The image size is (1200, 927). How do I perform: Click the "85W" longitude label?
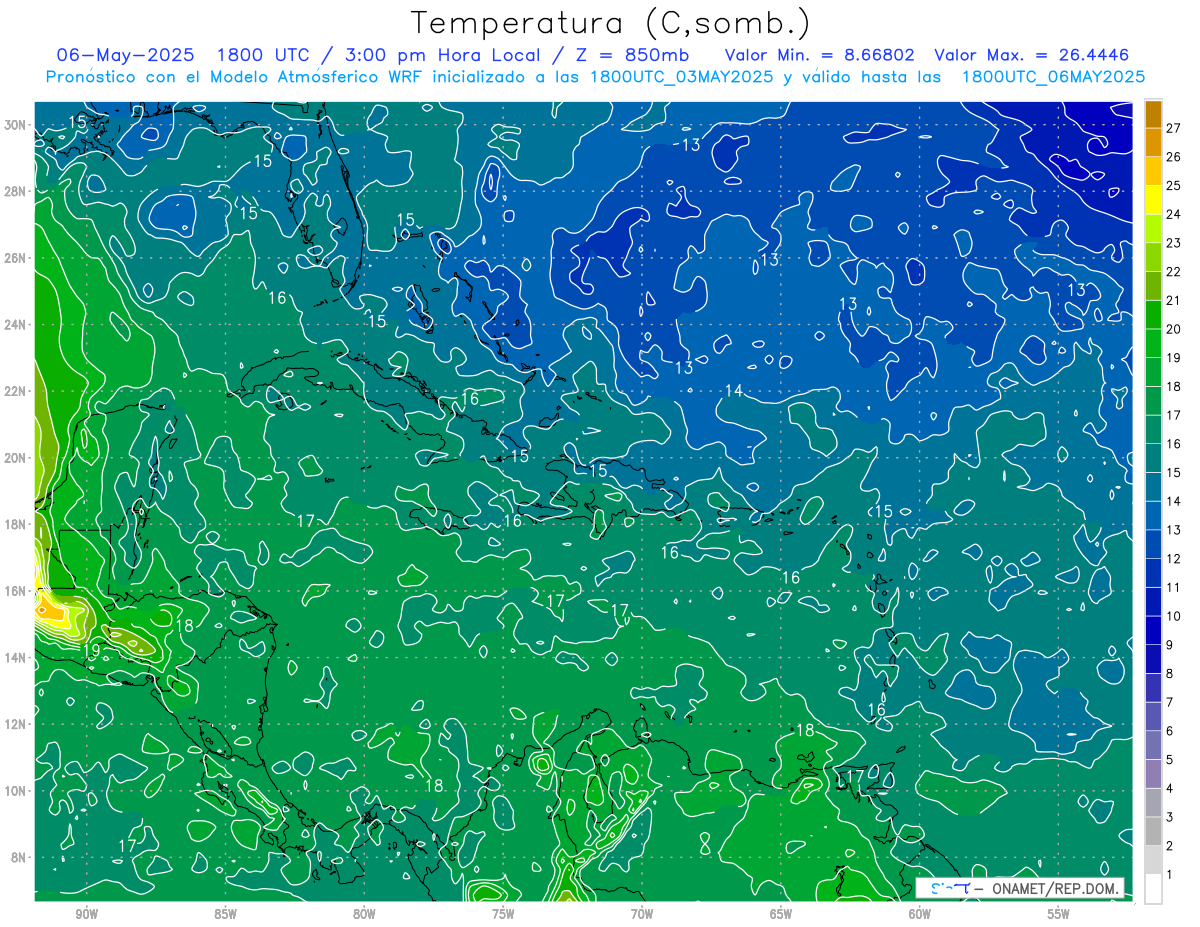click(225, 914)
